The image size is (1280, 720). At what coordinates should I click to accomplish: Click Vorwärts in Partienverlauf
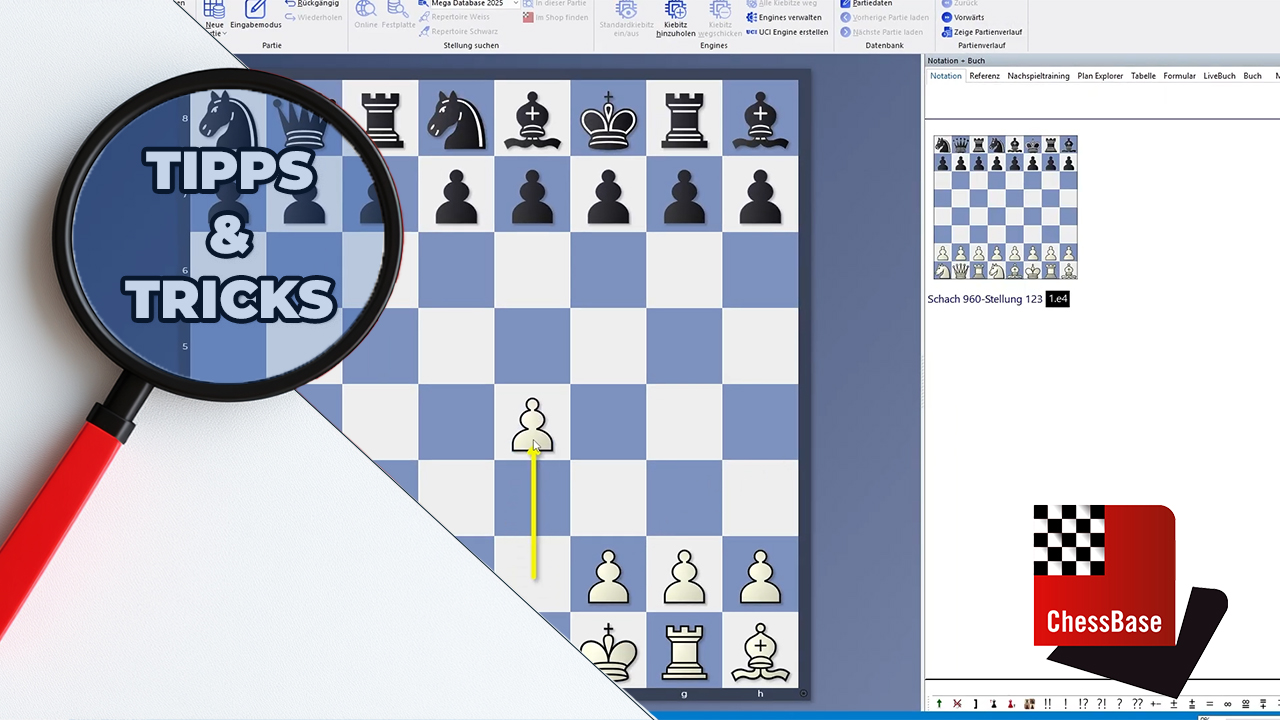click(963, 17)
